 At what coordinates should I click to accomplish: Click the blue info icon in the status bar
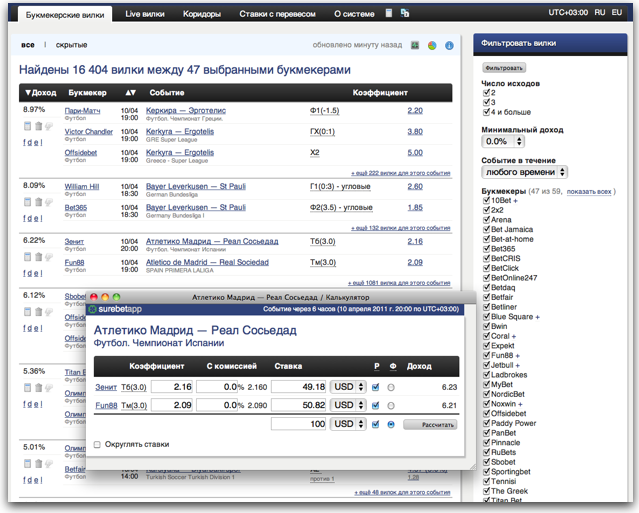coord(449,46)
